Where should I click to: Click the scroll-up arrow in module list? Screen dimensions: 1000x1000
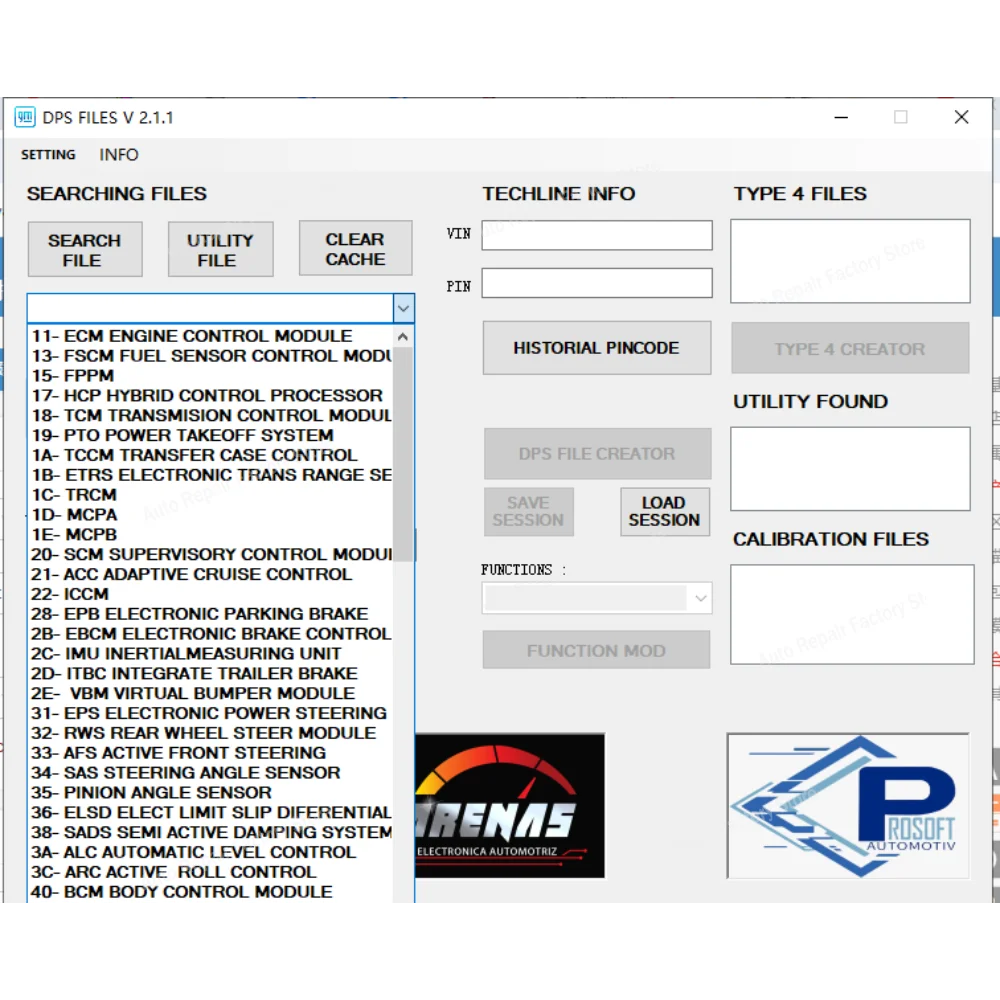[x=402, y=336]
